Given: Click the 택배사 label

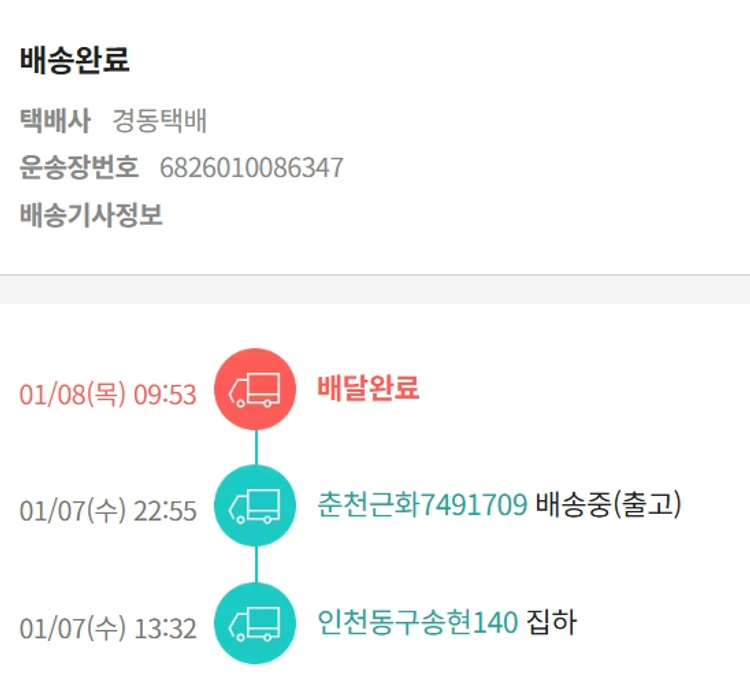Looking at the screenshot, I should click(55, 121).
